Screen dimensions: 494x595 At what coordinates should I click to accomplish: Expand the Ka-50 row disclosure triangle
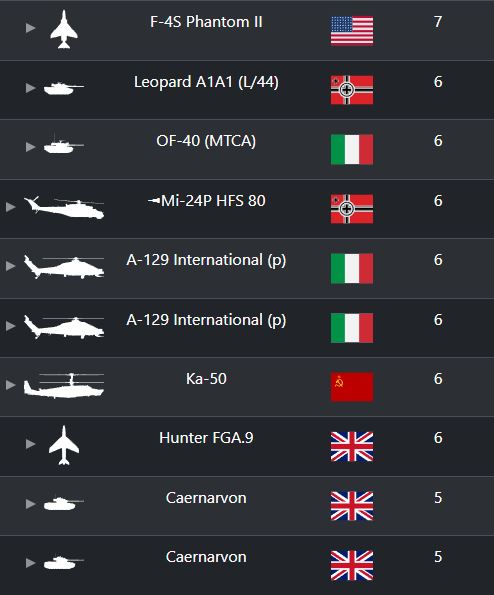(11, 385)
